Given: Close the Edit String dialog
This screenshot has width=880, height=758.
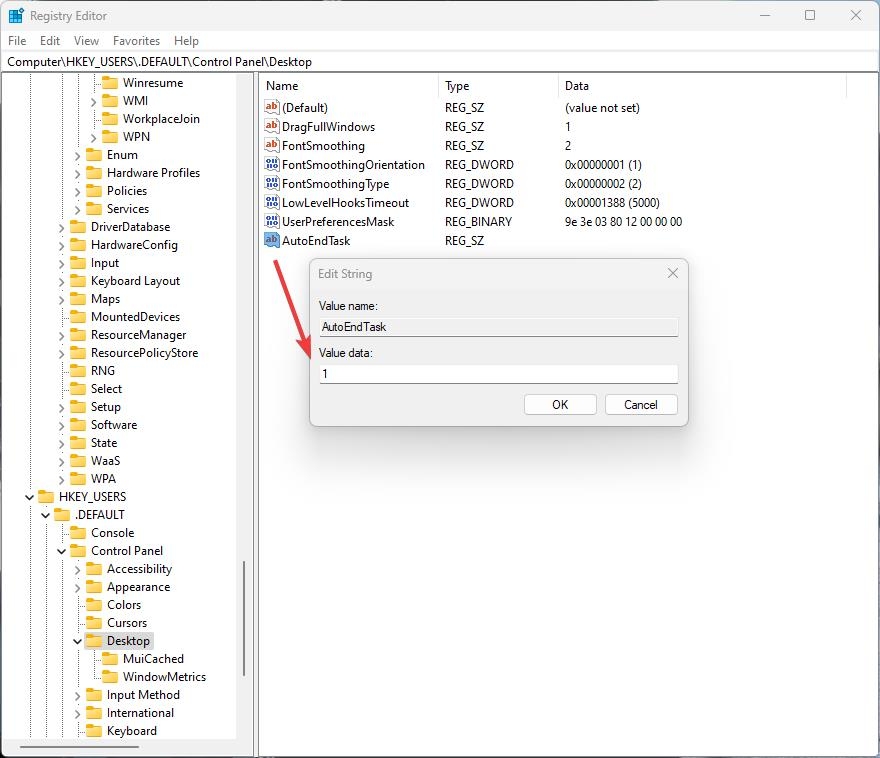Looking at the screenshot, I should click(x=673, y=273).
